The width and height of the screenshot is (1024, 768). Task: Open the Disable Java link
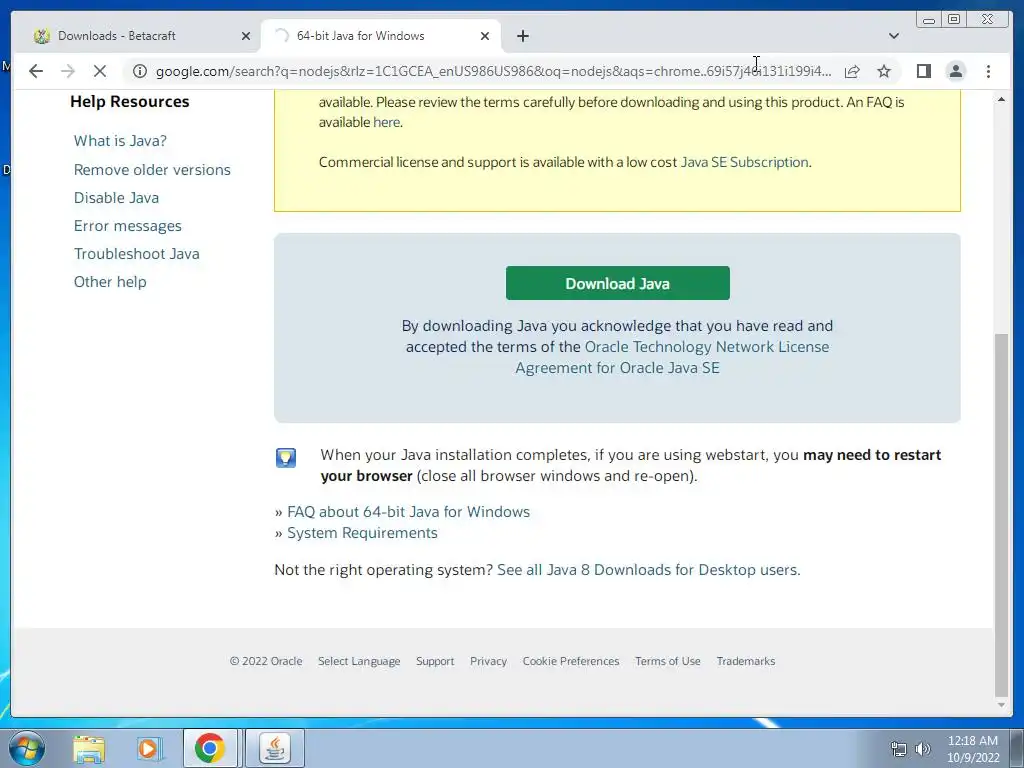[116, 197]
